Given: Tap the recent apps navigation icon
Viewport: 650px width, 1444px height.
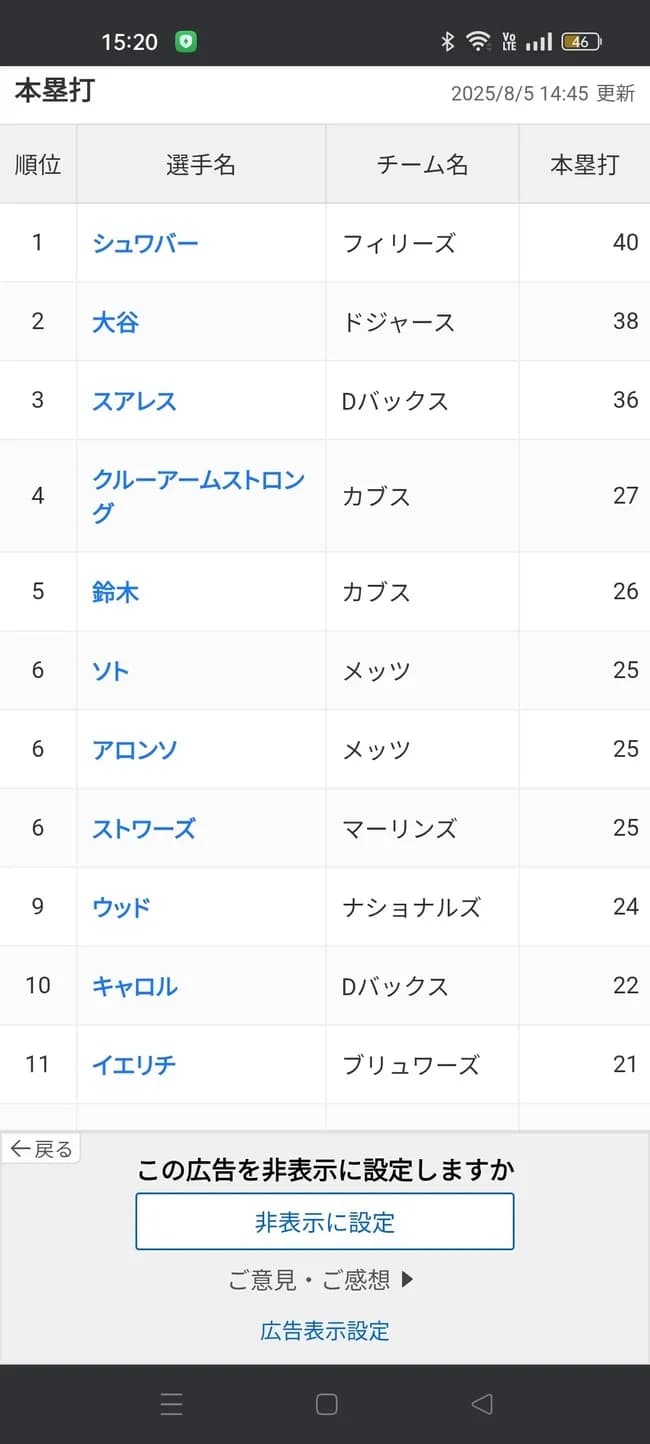Looking at the screenshot, I should point(172,1404).
